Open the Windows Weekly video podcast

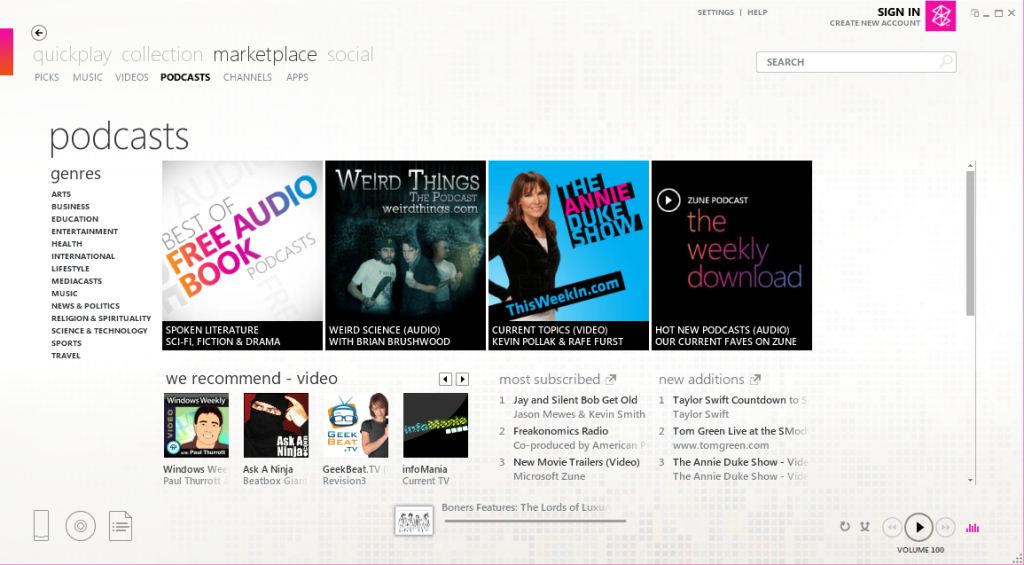196,425
